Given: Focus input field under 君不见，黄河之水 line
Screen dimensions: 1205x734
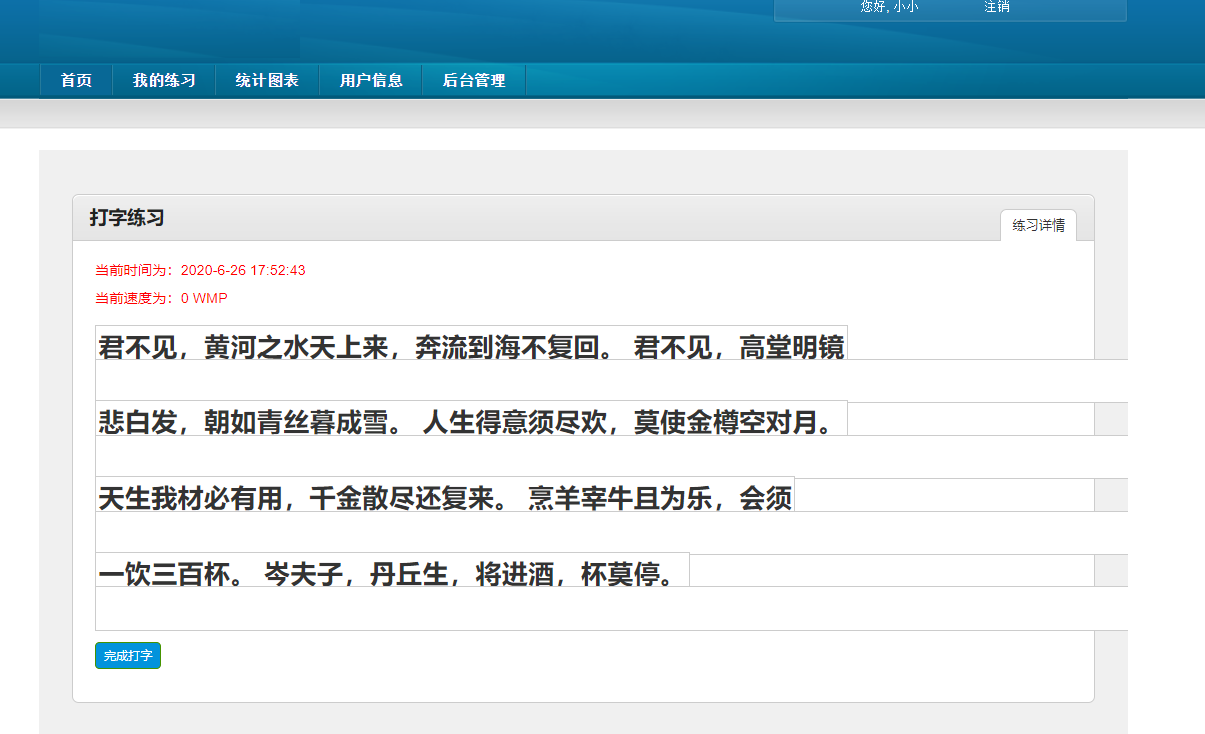Looking at the screenshot, I should coord(612,381).
